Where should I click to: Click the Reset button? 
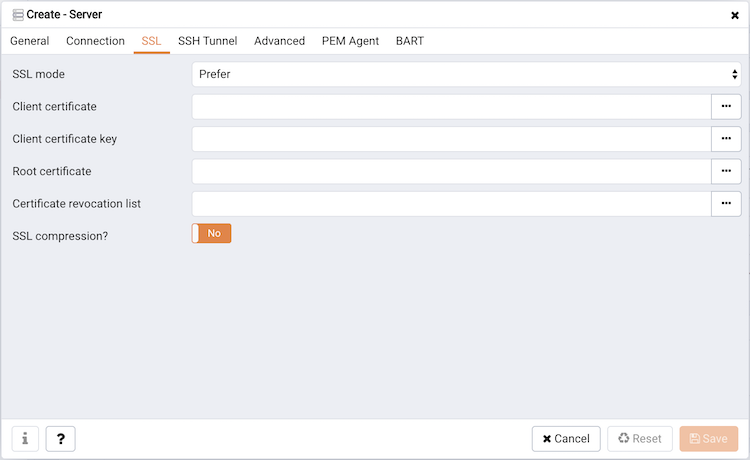[x=640, y=438]
